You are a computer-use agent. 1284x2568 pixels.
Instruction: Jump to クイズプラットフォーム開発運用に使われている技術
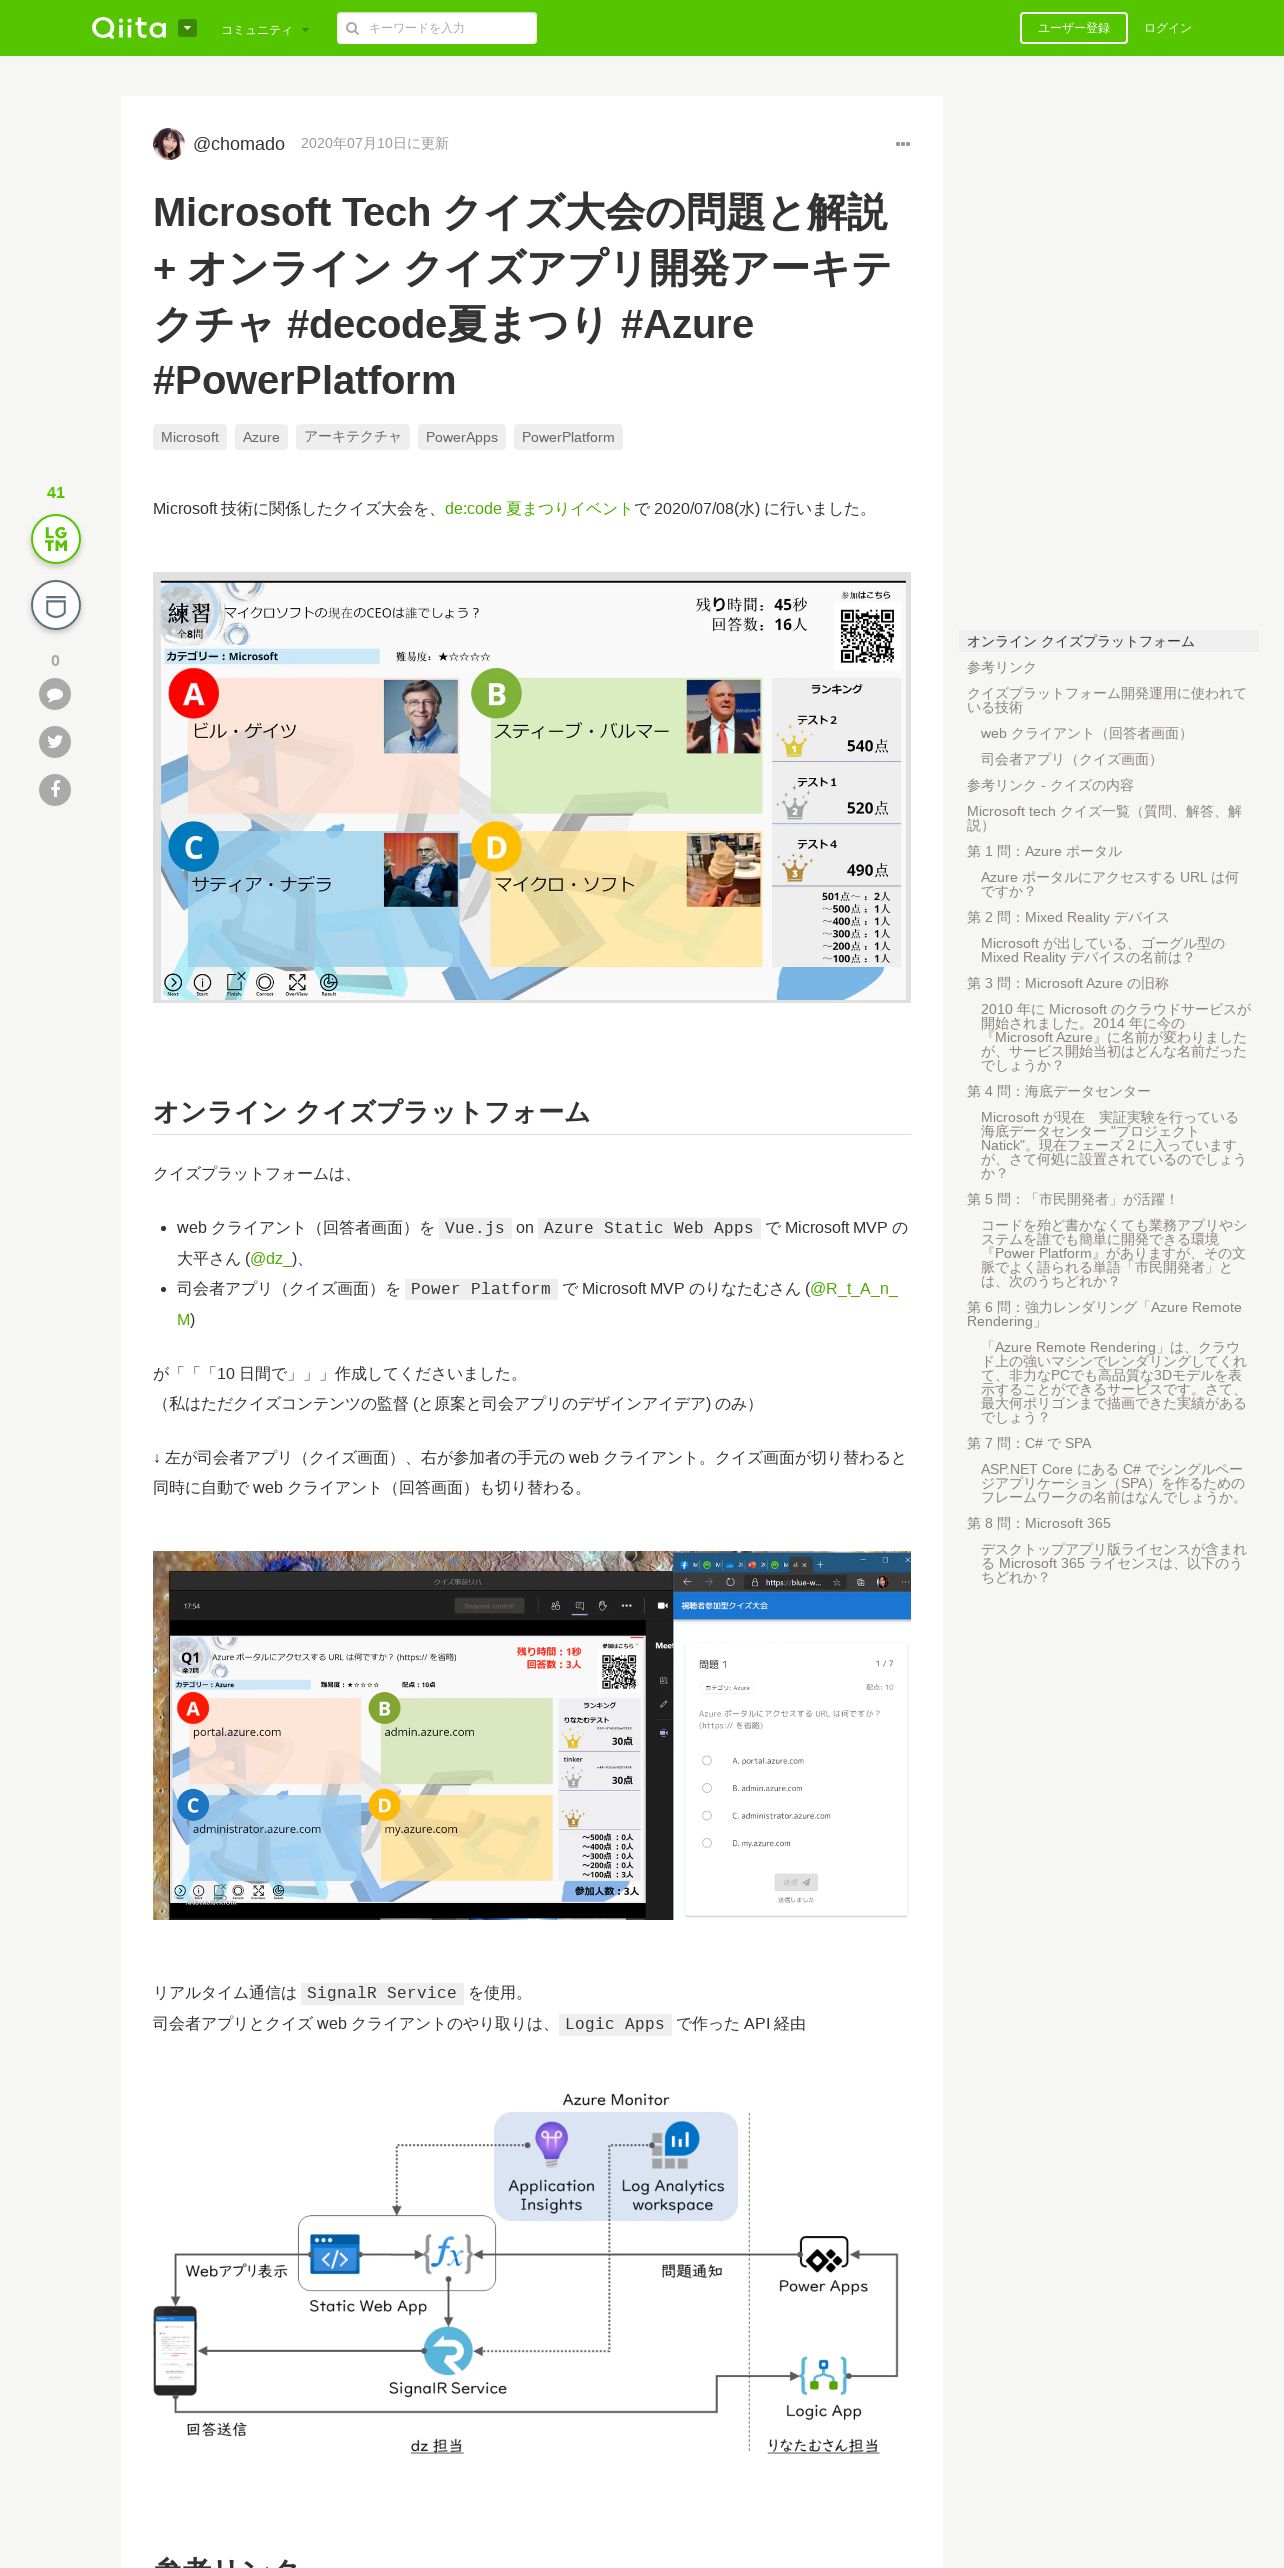[x=1108, y=700]
